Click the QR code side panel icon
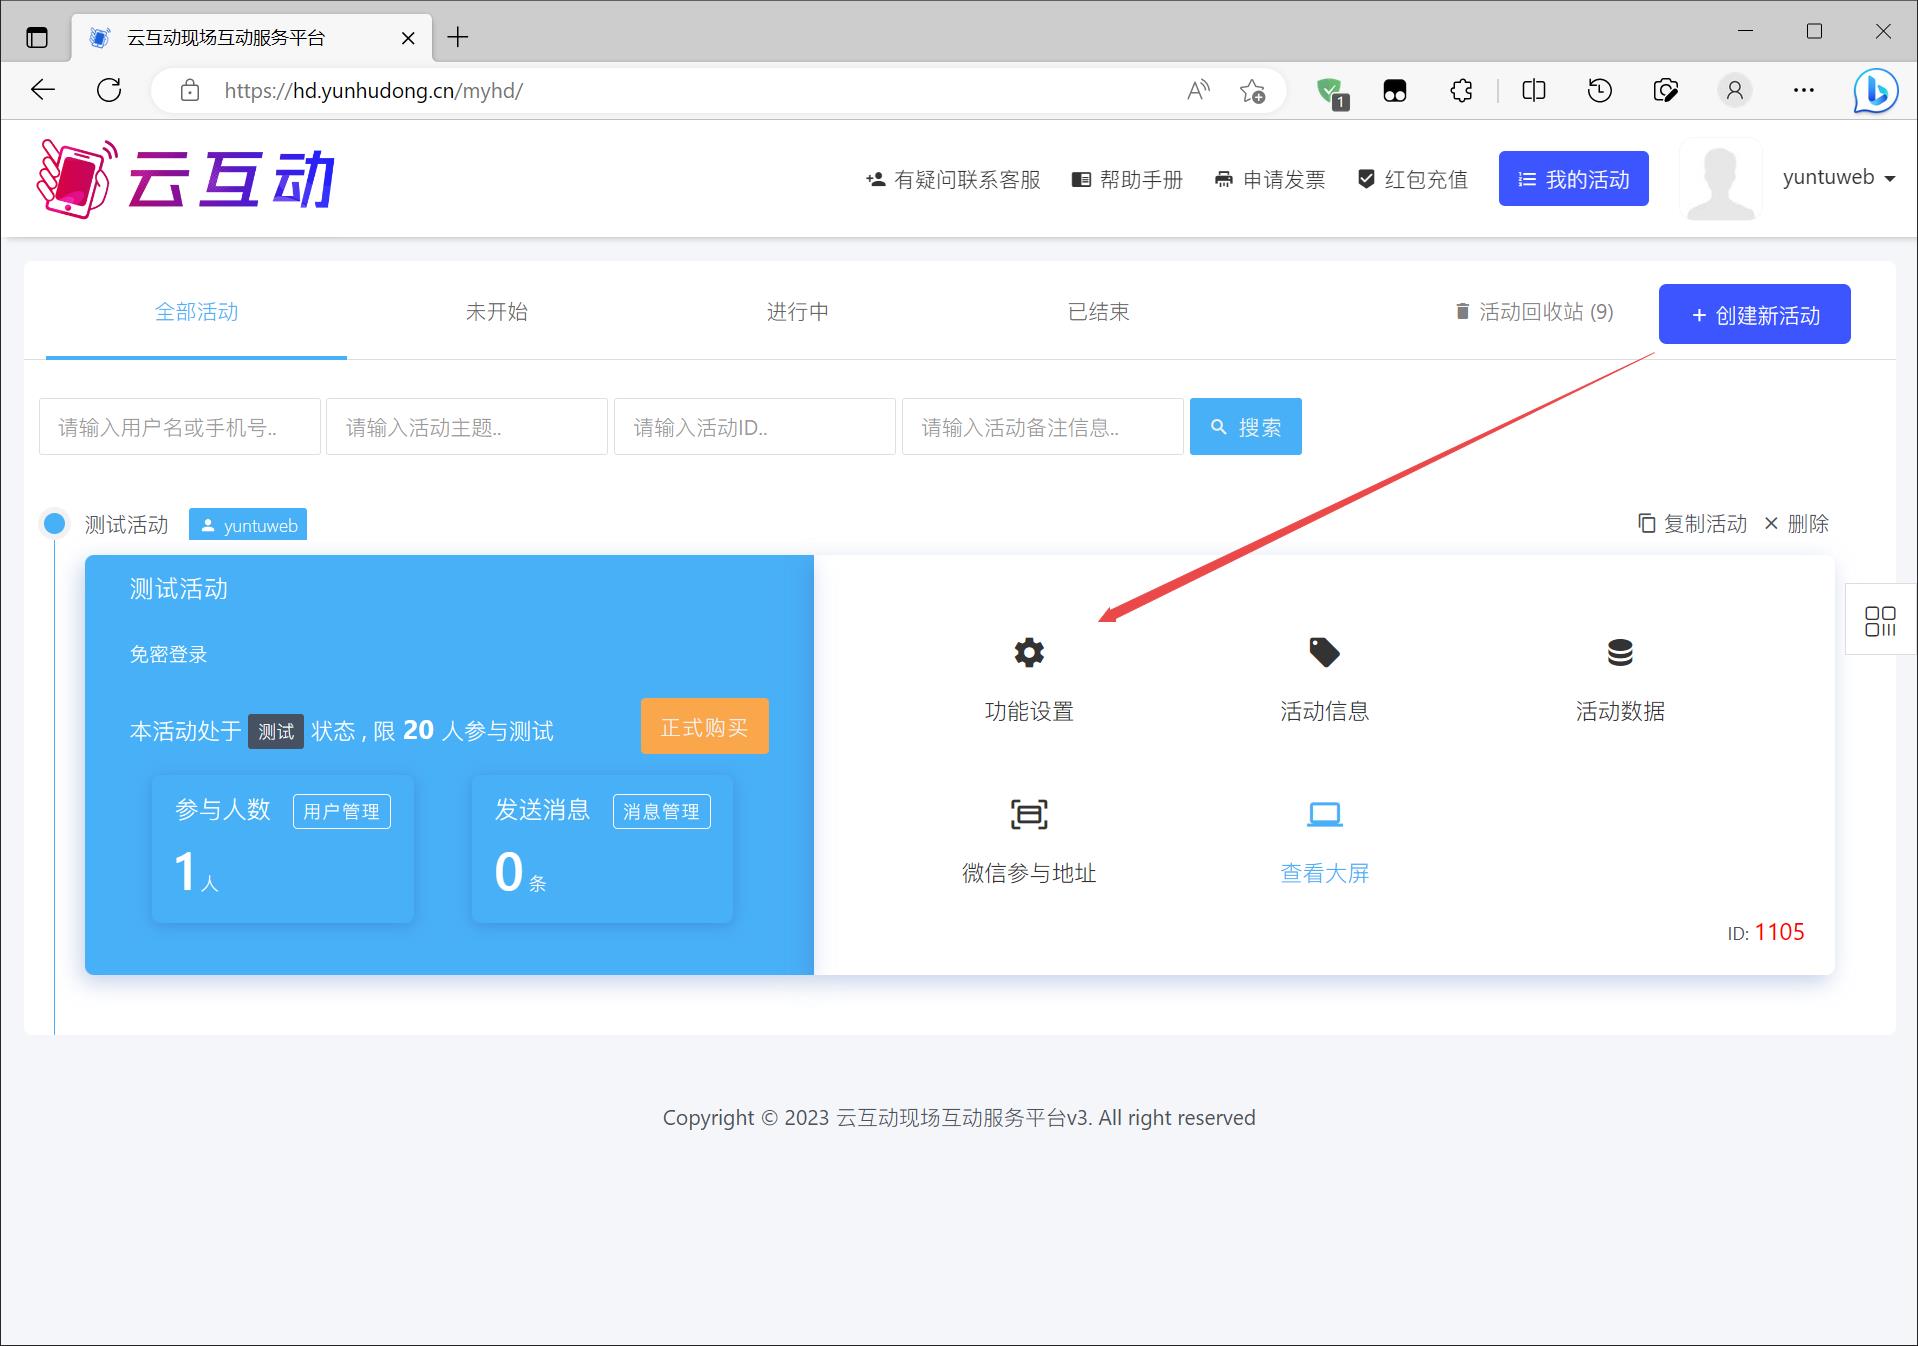The width and height of the screenshot is (1918, 1346). pos(1880,621)
